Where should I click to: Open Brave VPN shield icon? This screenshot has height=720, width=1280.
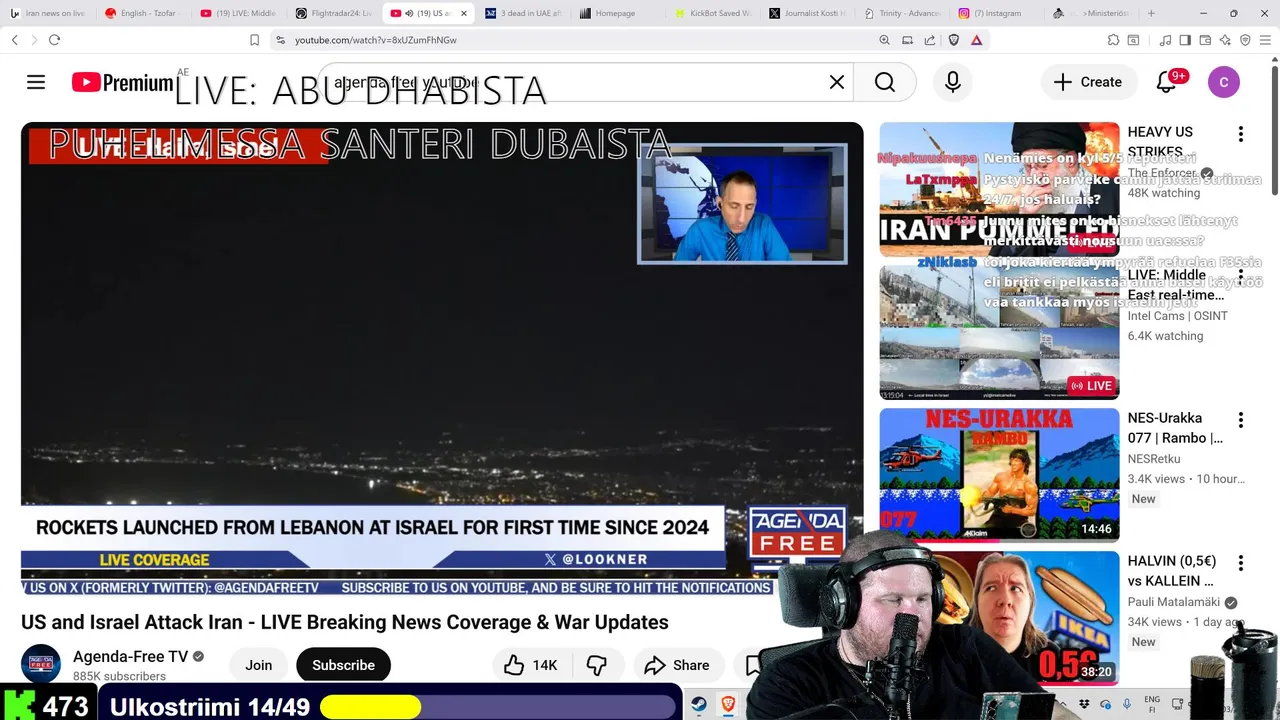click(1245, 40)
